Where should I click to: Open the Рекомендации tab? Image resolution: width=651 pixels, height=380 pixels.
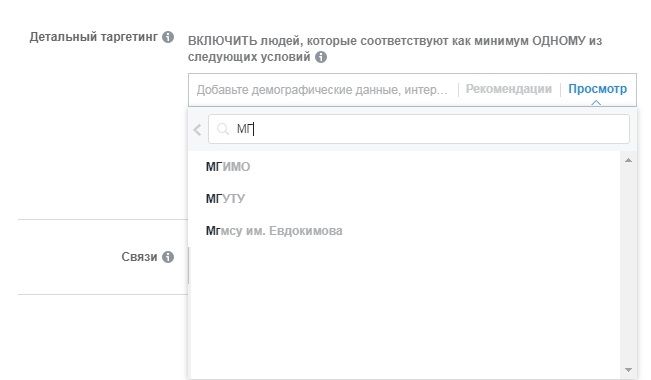(x=509, y=89)
